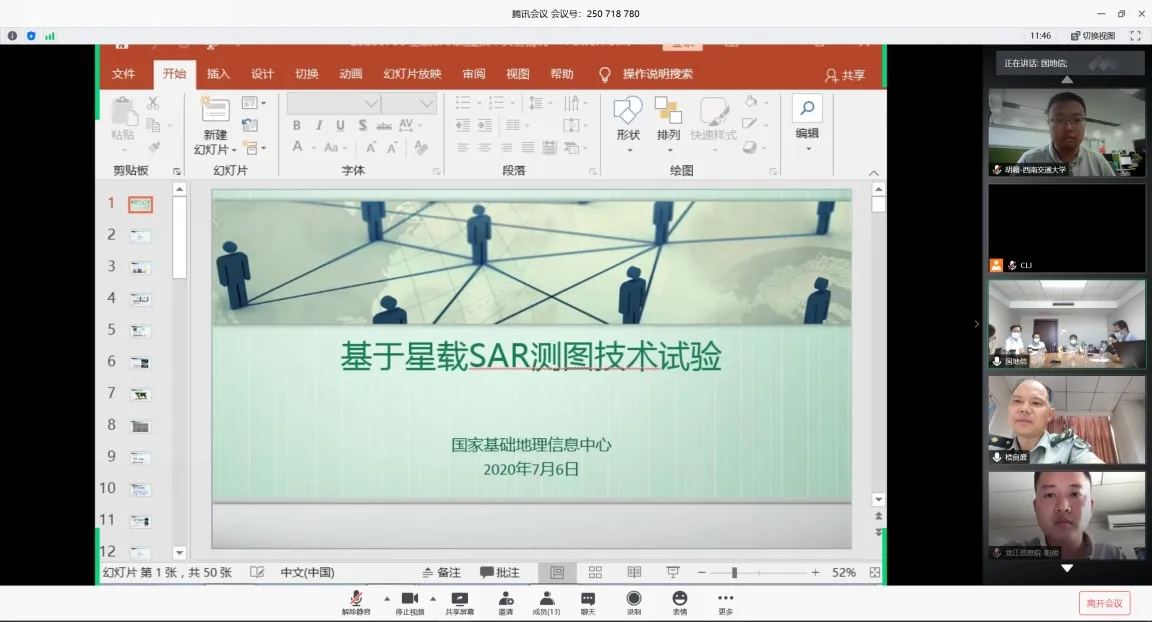The image size is (1152, 622).
Task: Switch to slide sorter view in status bar
Action: 595,572
